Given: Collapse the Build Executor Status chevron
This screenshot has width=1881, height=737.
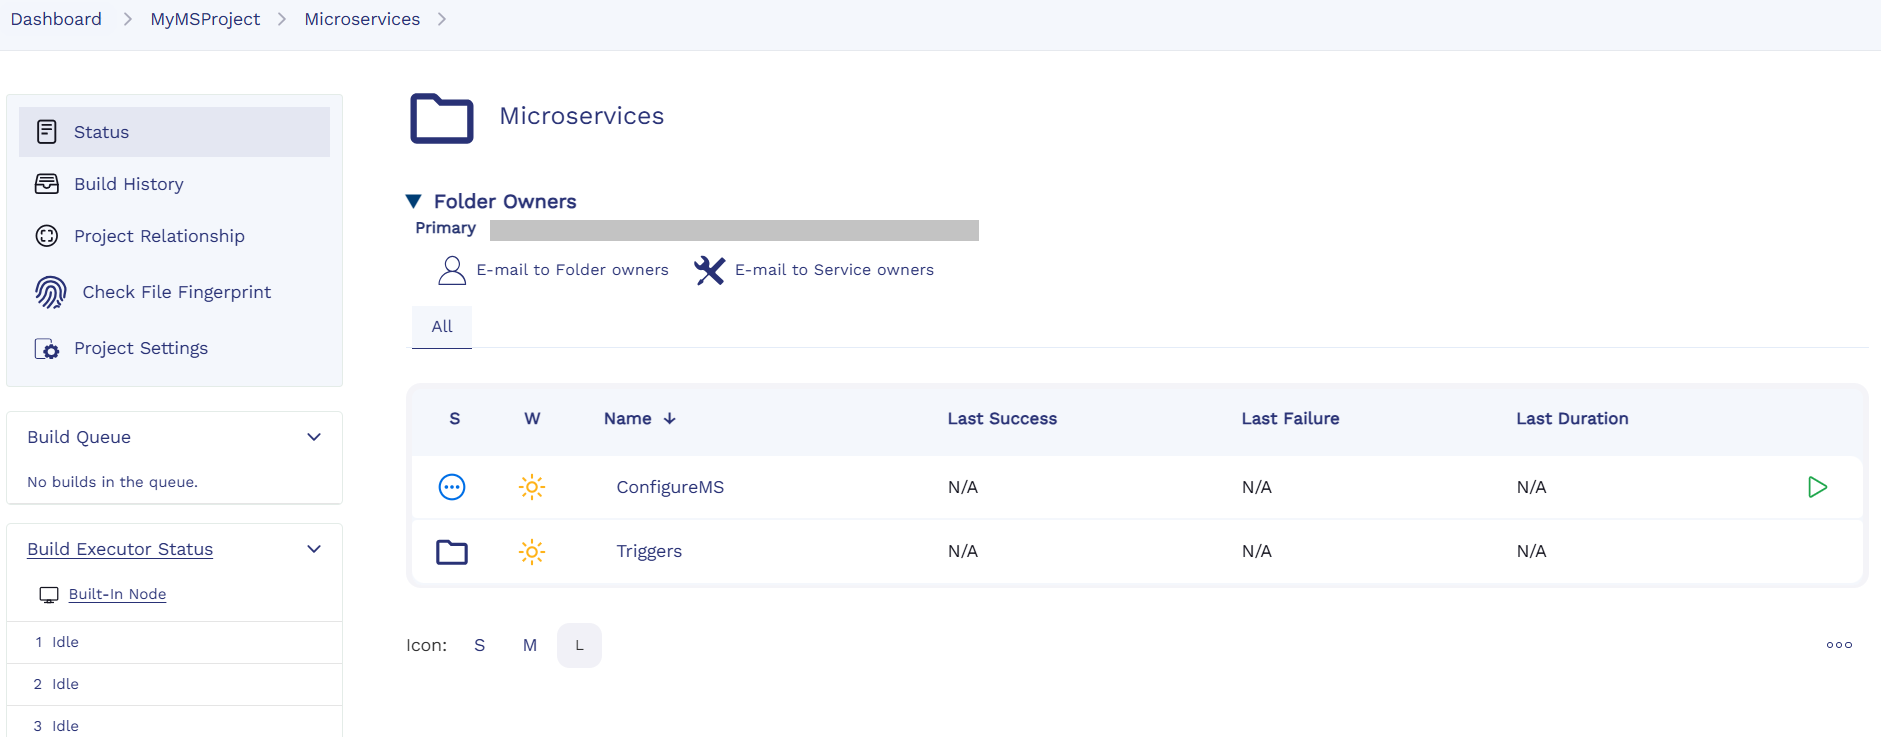Looking at the screenshot, I should coord(314,549).
